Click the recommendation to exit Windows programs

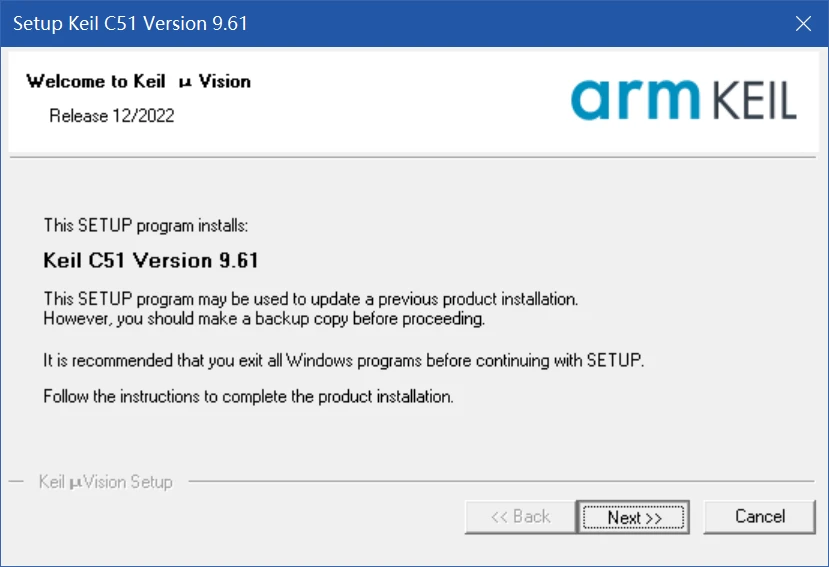click(343, 360)
